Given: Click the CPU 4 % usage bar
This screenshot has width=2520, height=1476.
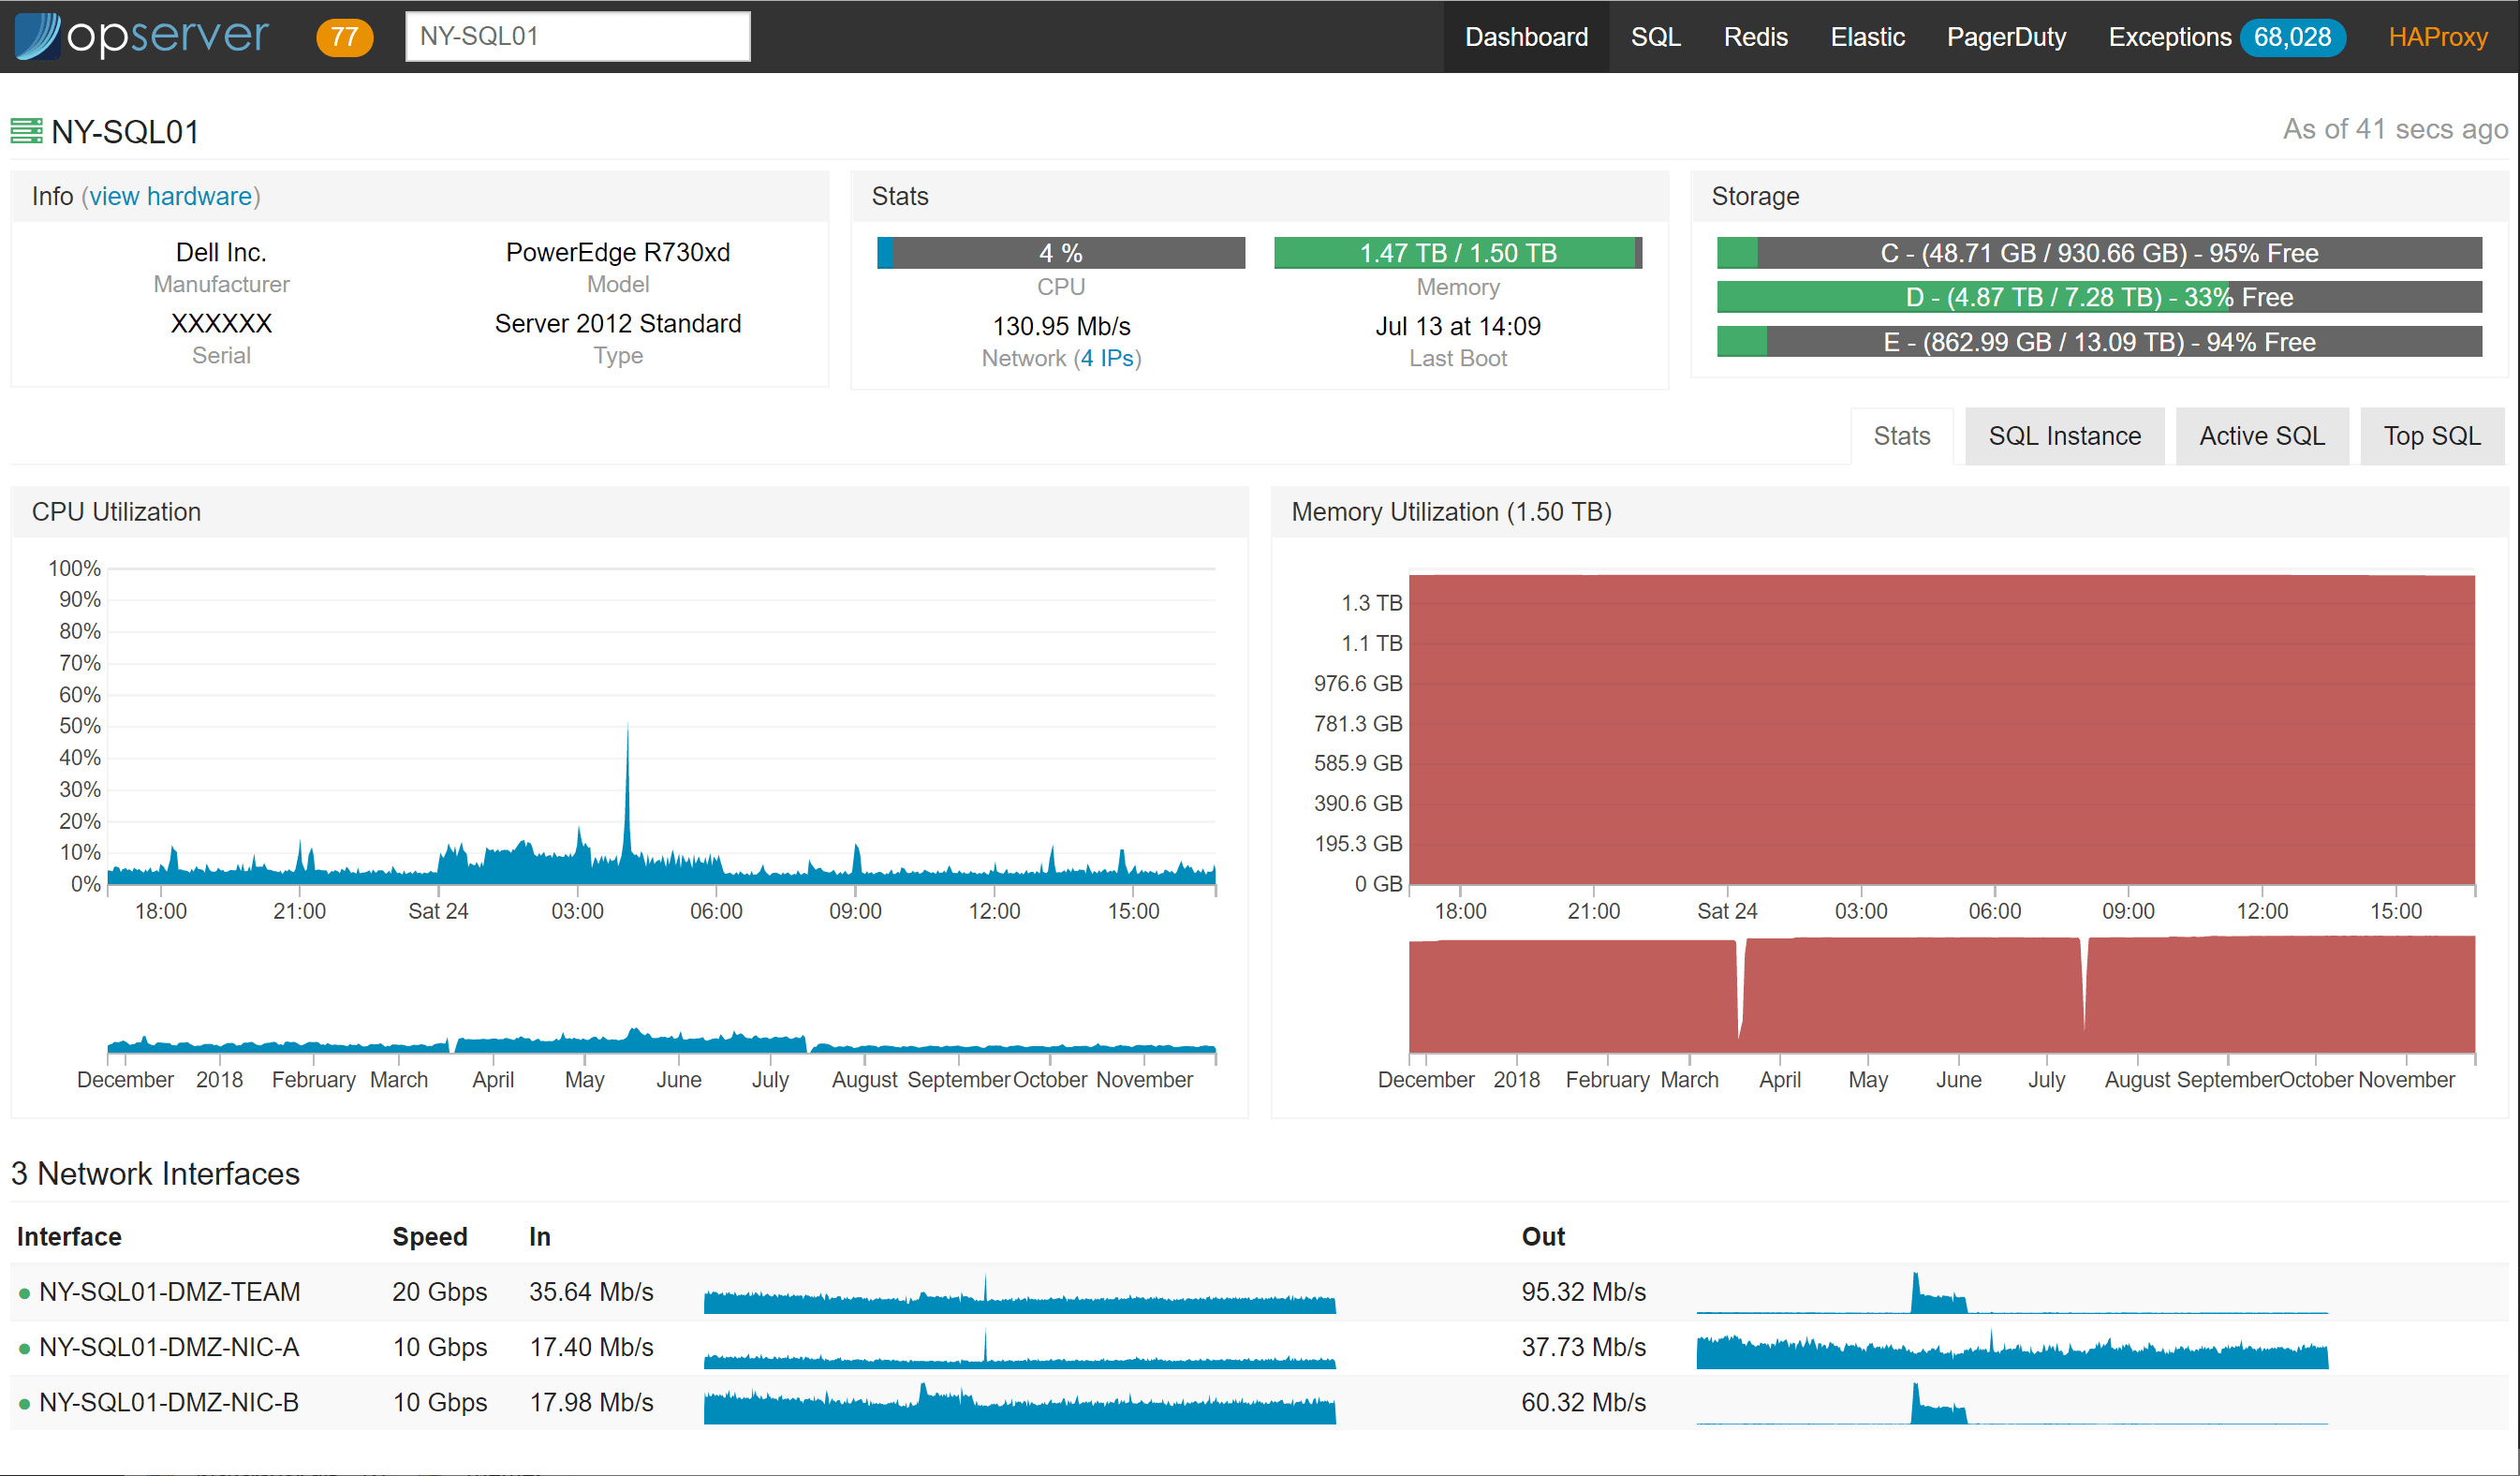Looking at the screenshot, I should click(x=1060, y=253).
